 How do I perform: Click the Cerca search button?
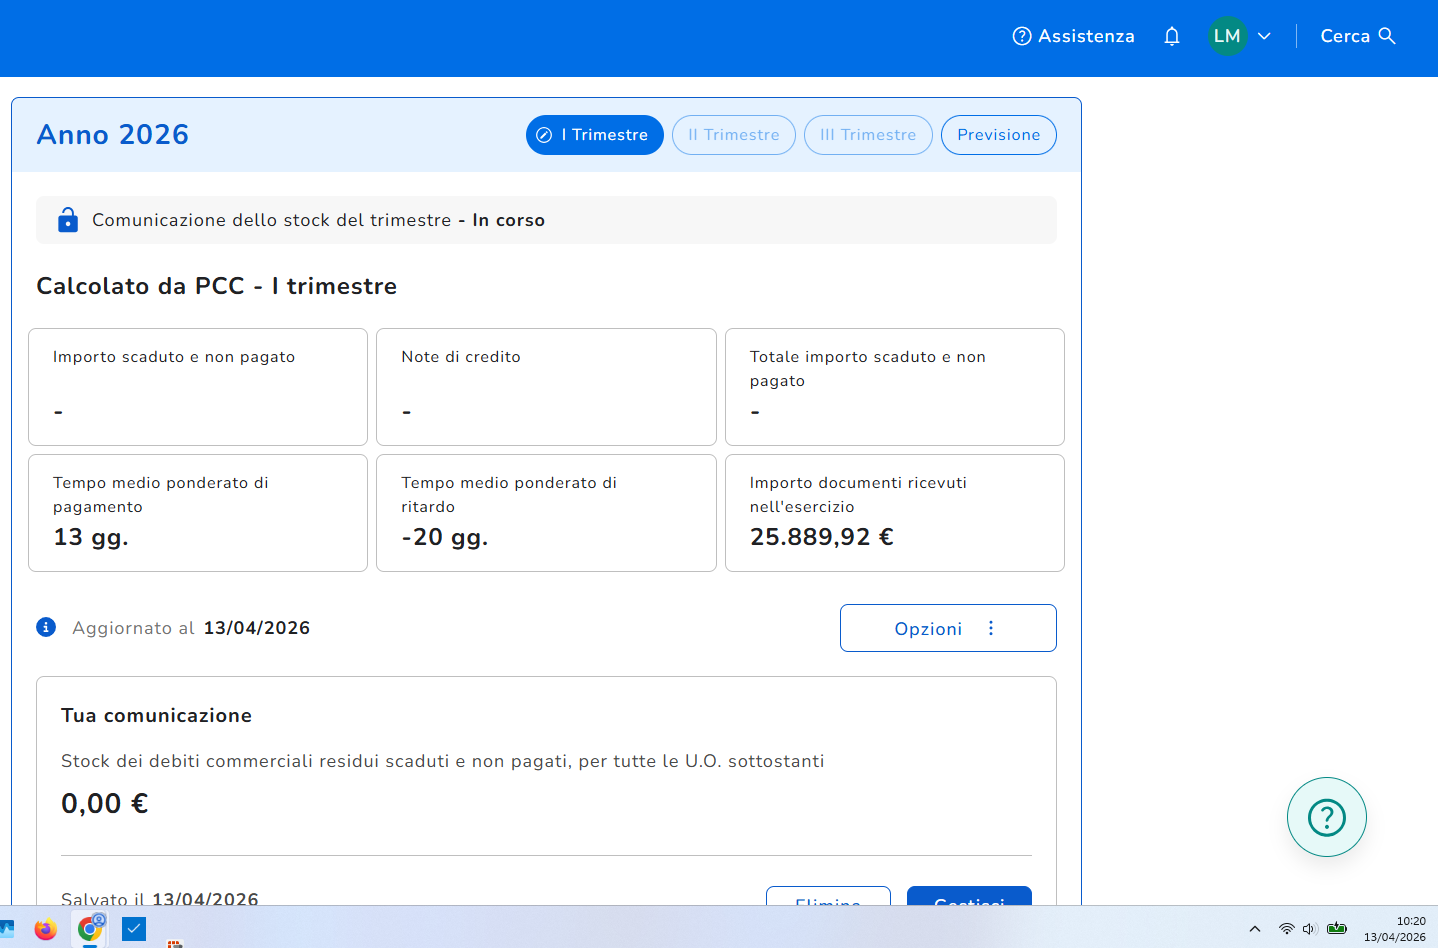(x=1357, y=36)
